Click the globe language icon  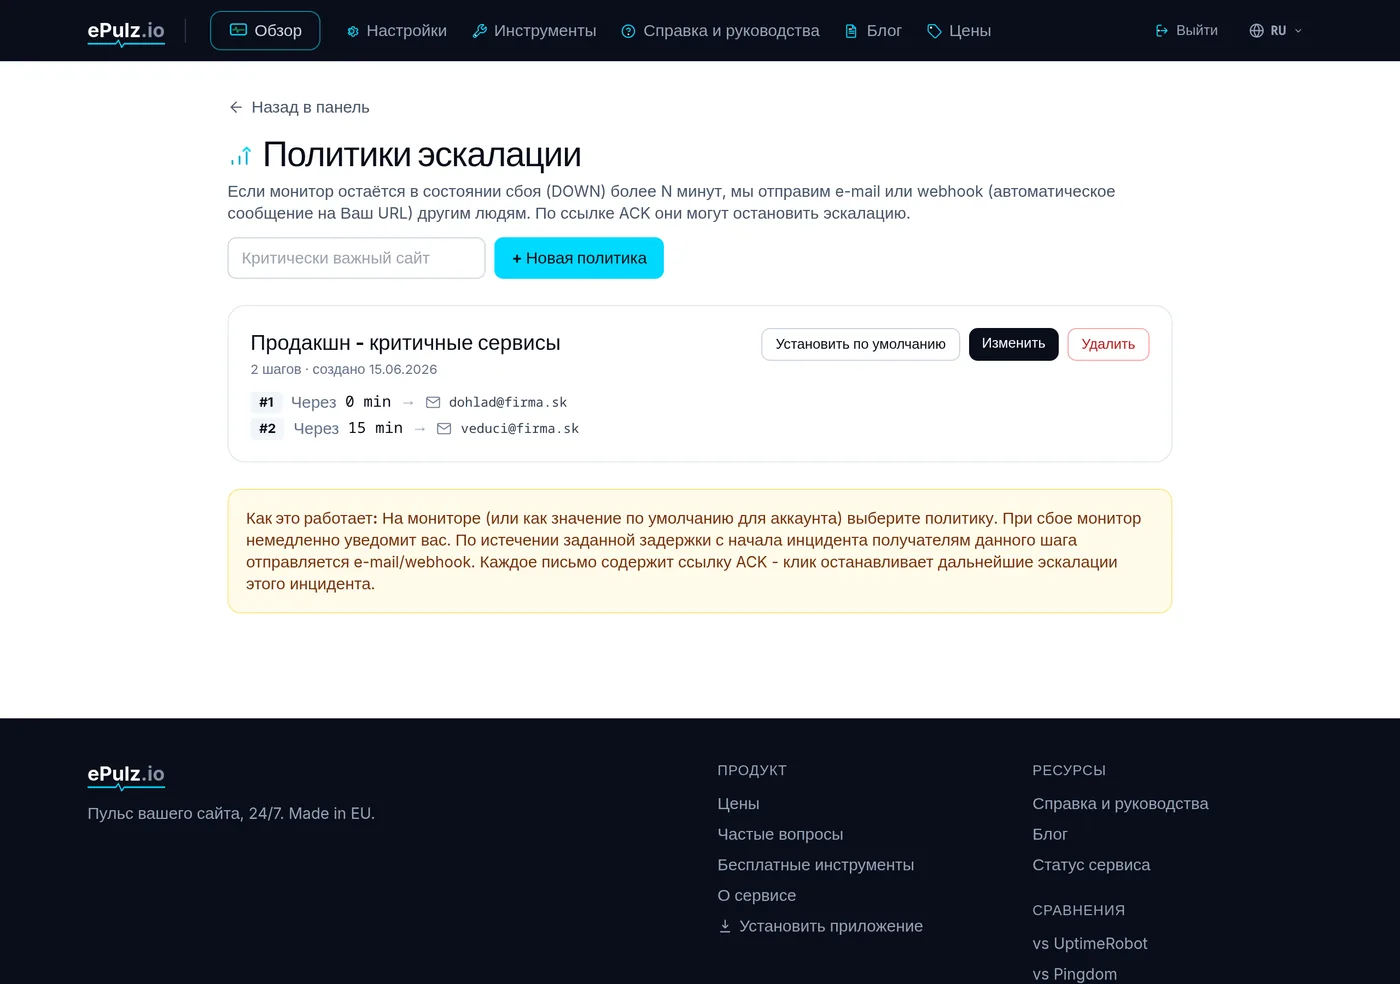point(1257,31)
